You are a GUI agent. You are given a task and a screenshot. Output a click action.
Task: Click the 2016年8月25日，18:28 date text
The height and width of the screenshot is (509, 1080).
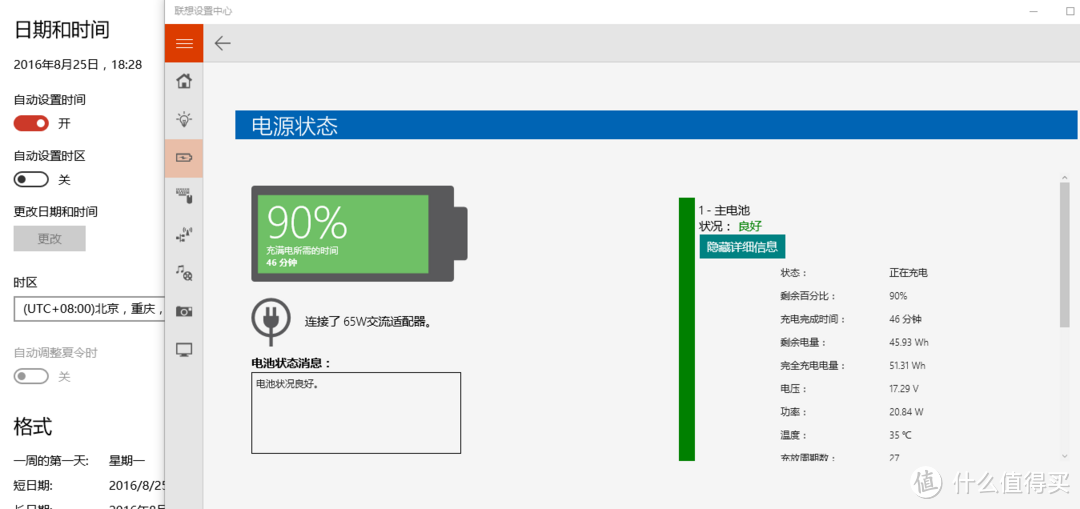[78, 65]
